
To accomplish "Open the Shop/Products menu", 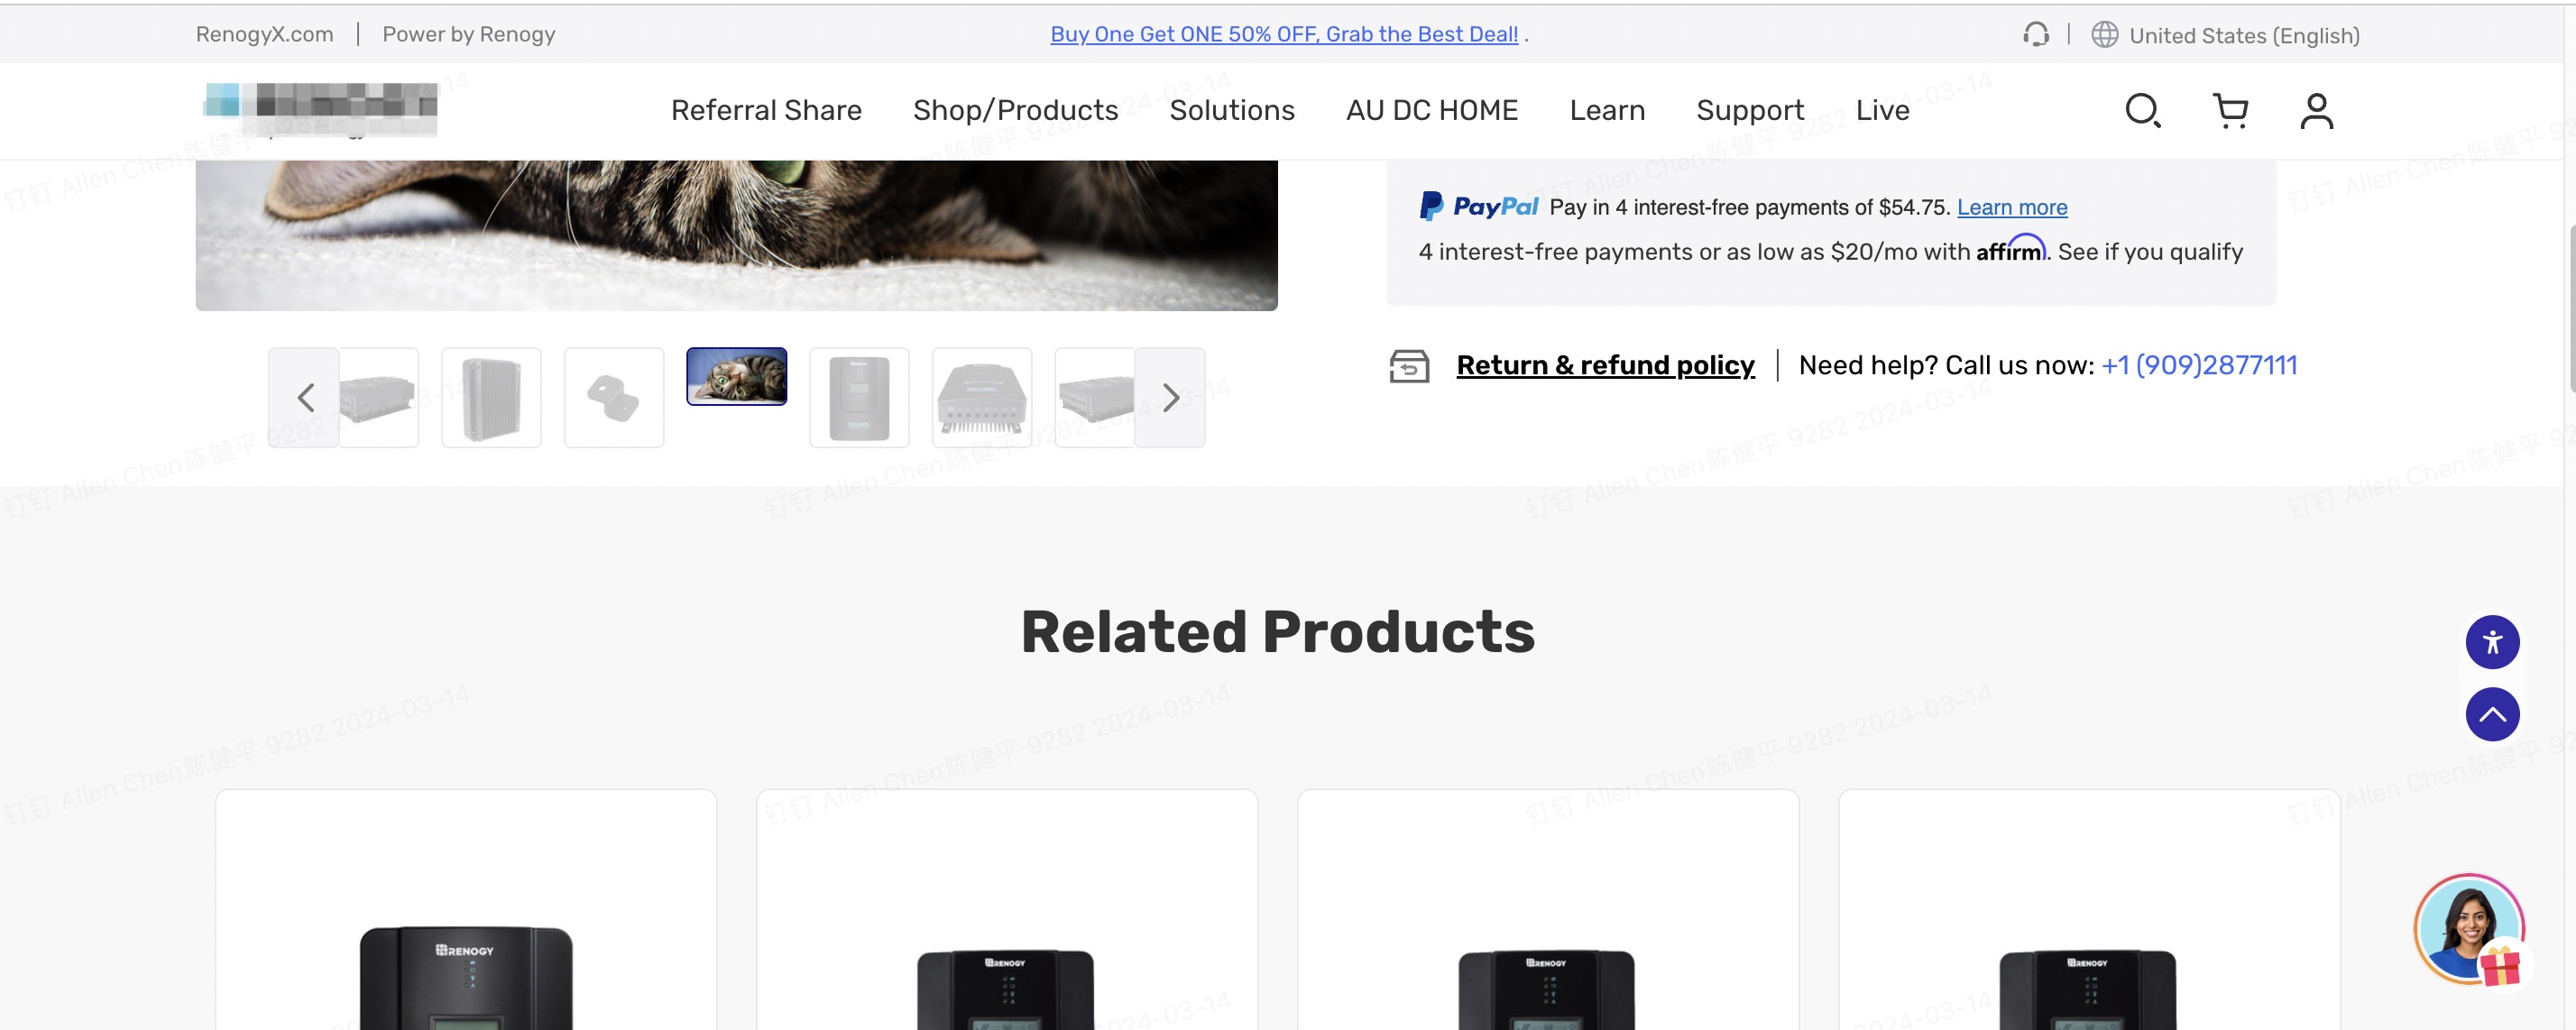I will [x=1015, y=110].
